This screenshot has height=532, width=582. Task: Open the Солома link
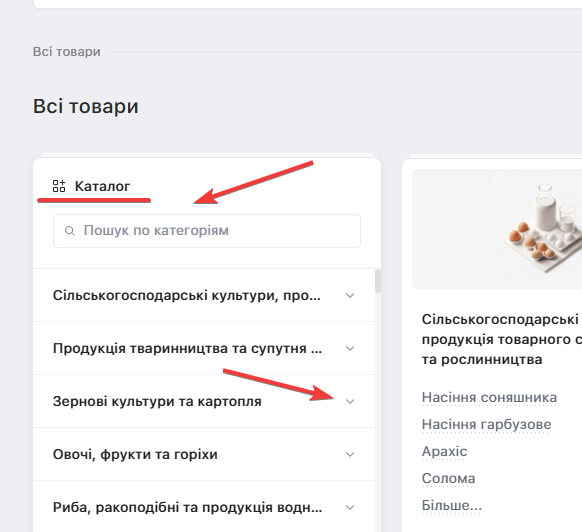tap(448, 479)
